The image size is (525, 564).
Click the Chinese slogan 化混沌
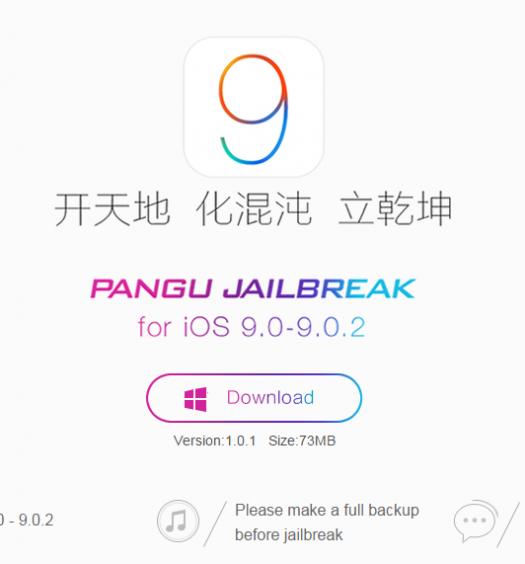click(x=254, y=209)
